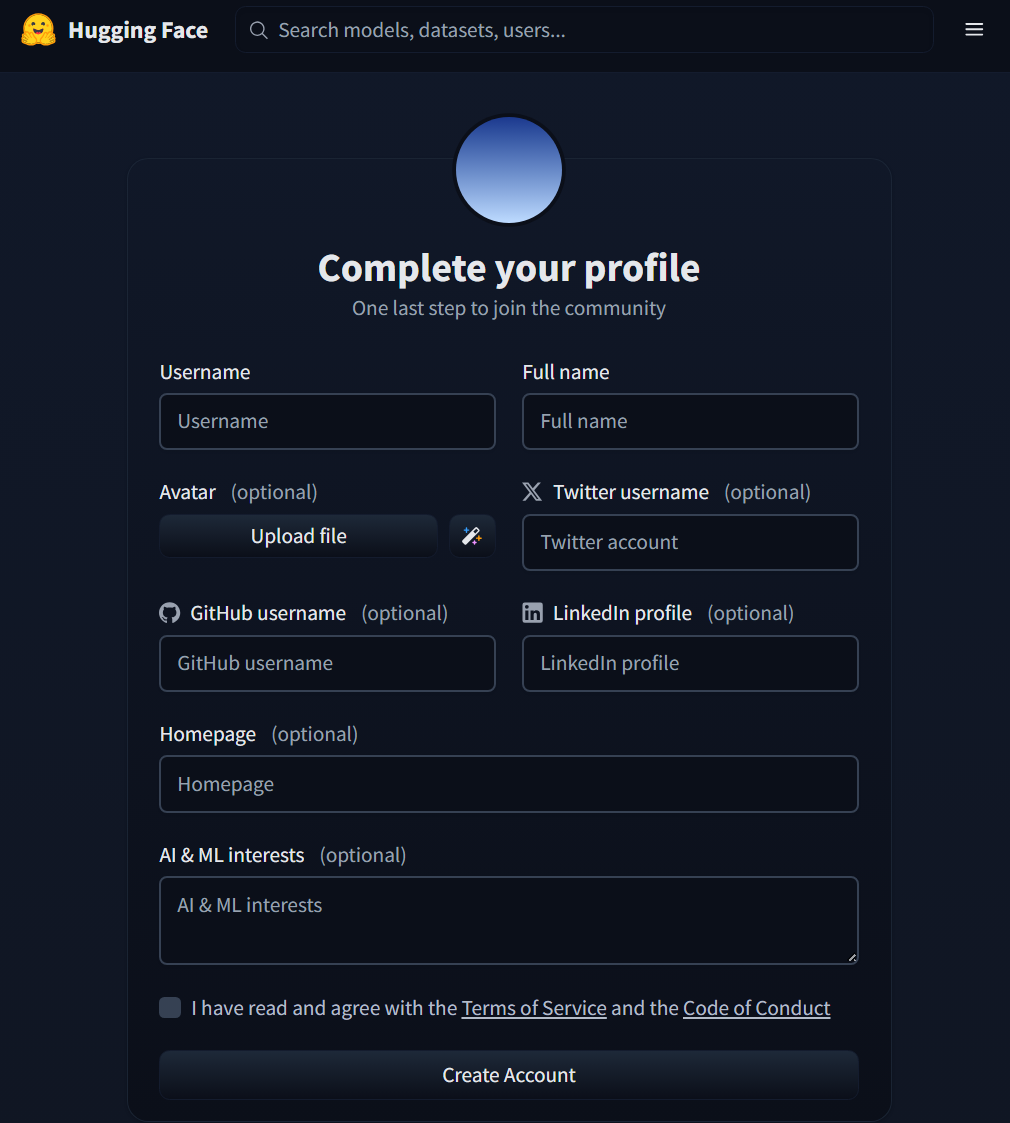Focus the Username input field
Image resolution: width=1010 pixels, height=1123 pixels.
[327, 421]
